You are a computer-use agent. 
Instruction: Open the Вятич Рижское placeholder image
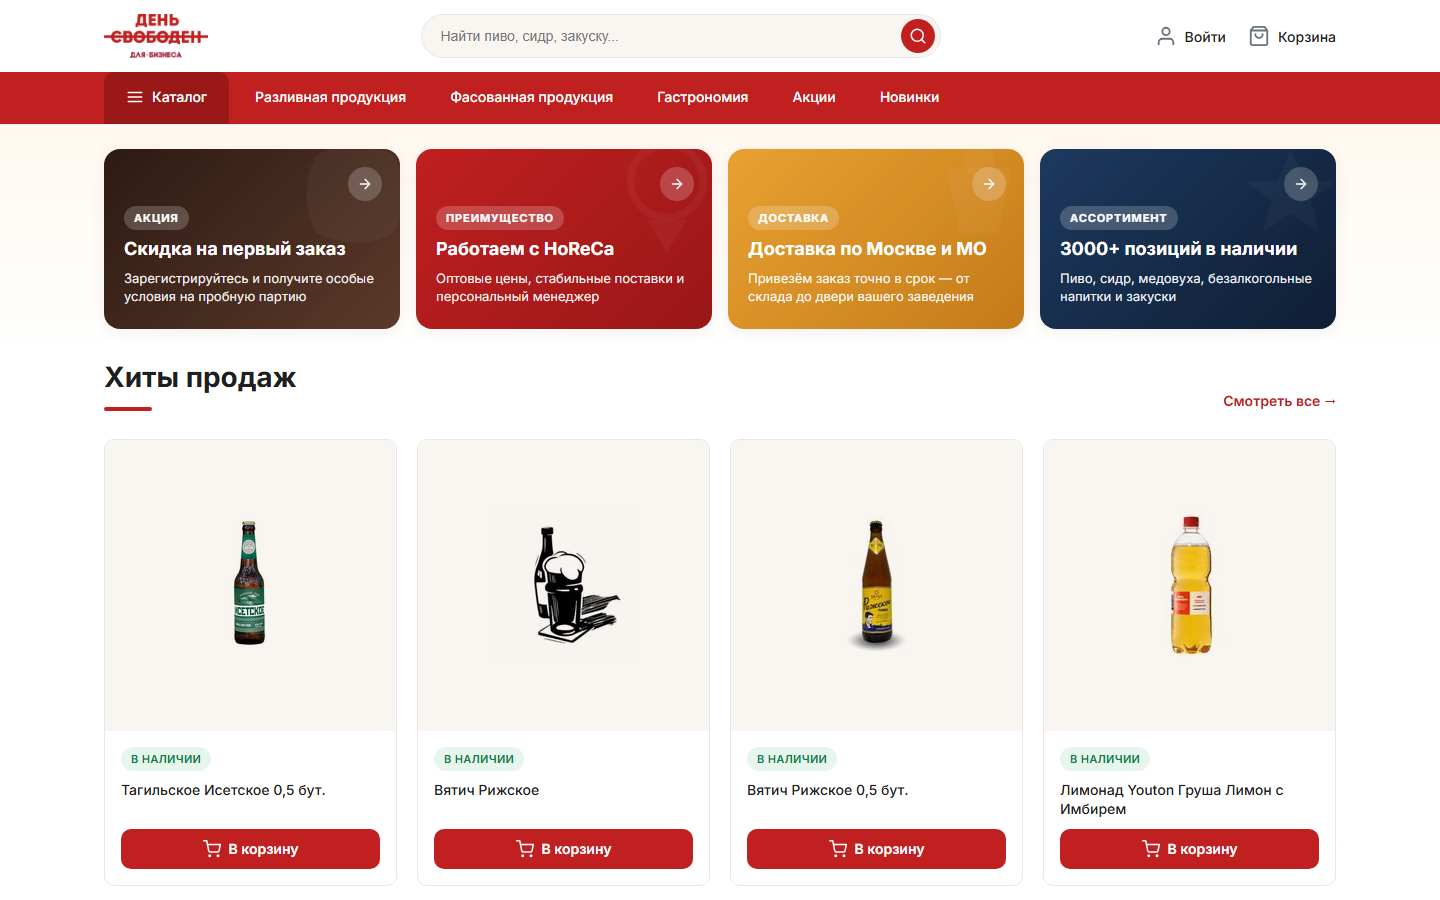pyautogui.click(x=564, y=585)
